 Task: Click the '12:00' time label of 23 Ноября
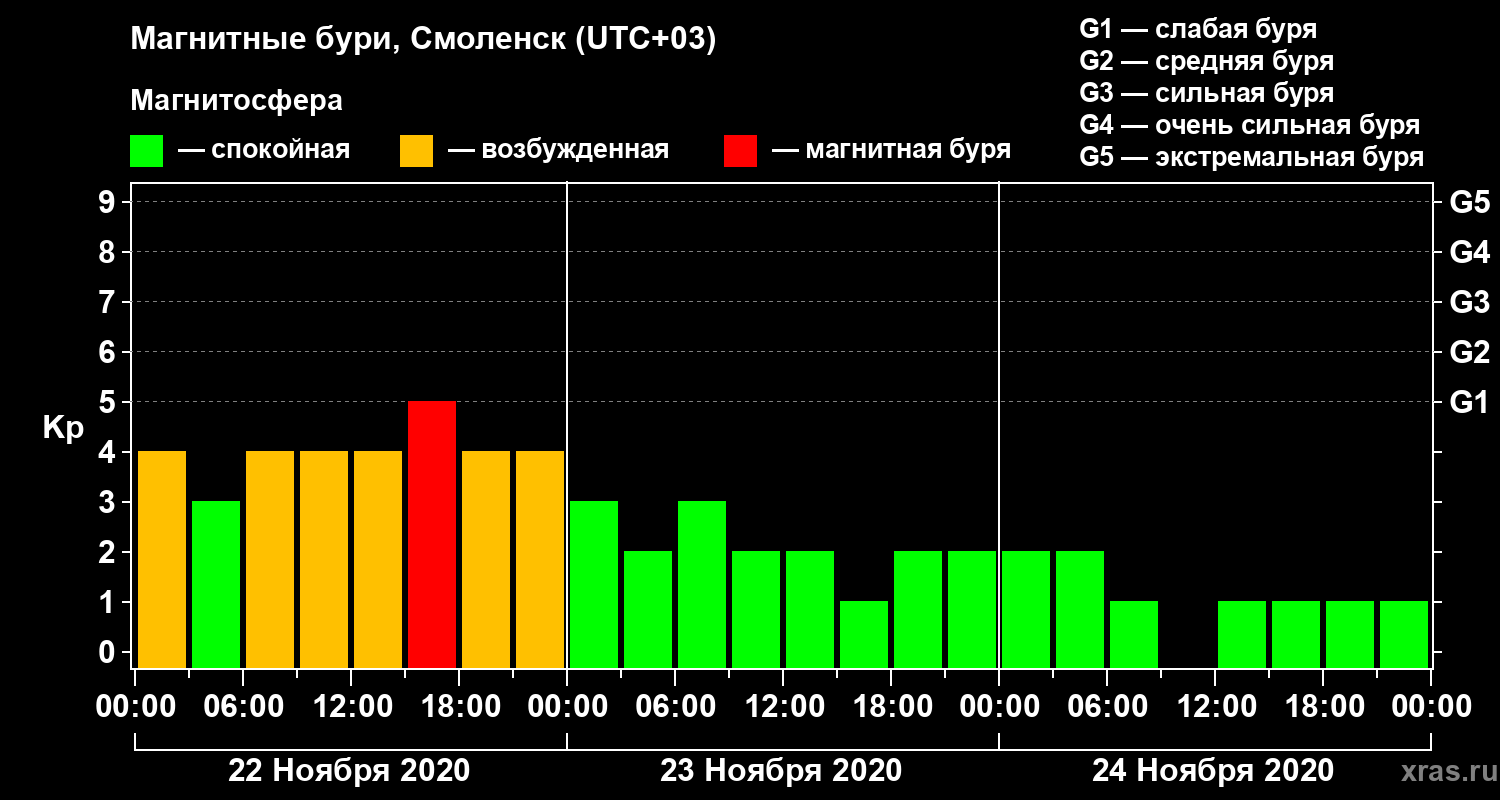pyautogui.click(x=783, y=707)
